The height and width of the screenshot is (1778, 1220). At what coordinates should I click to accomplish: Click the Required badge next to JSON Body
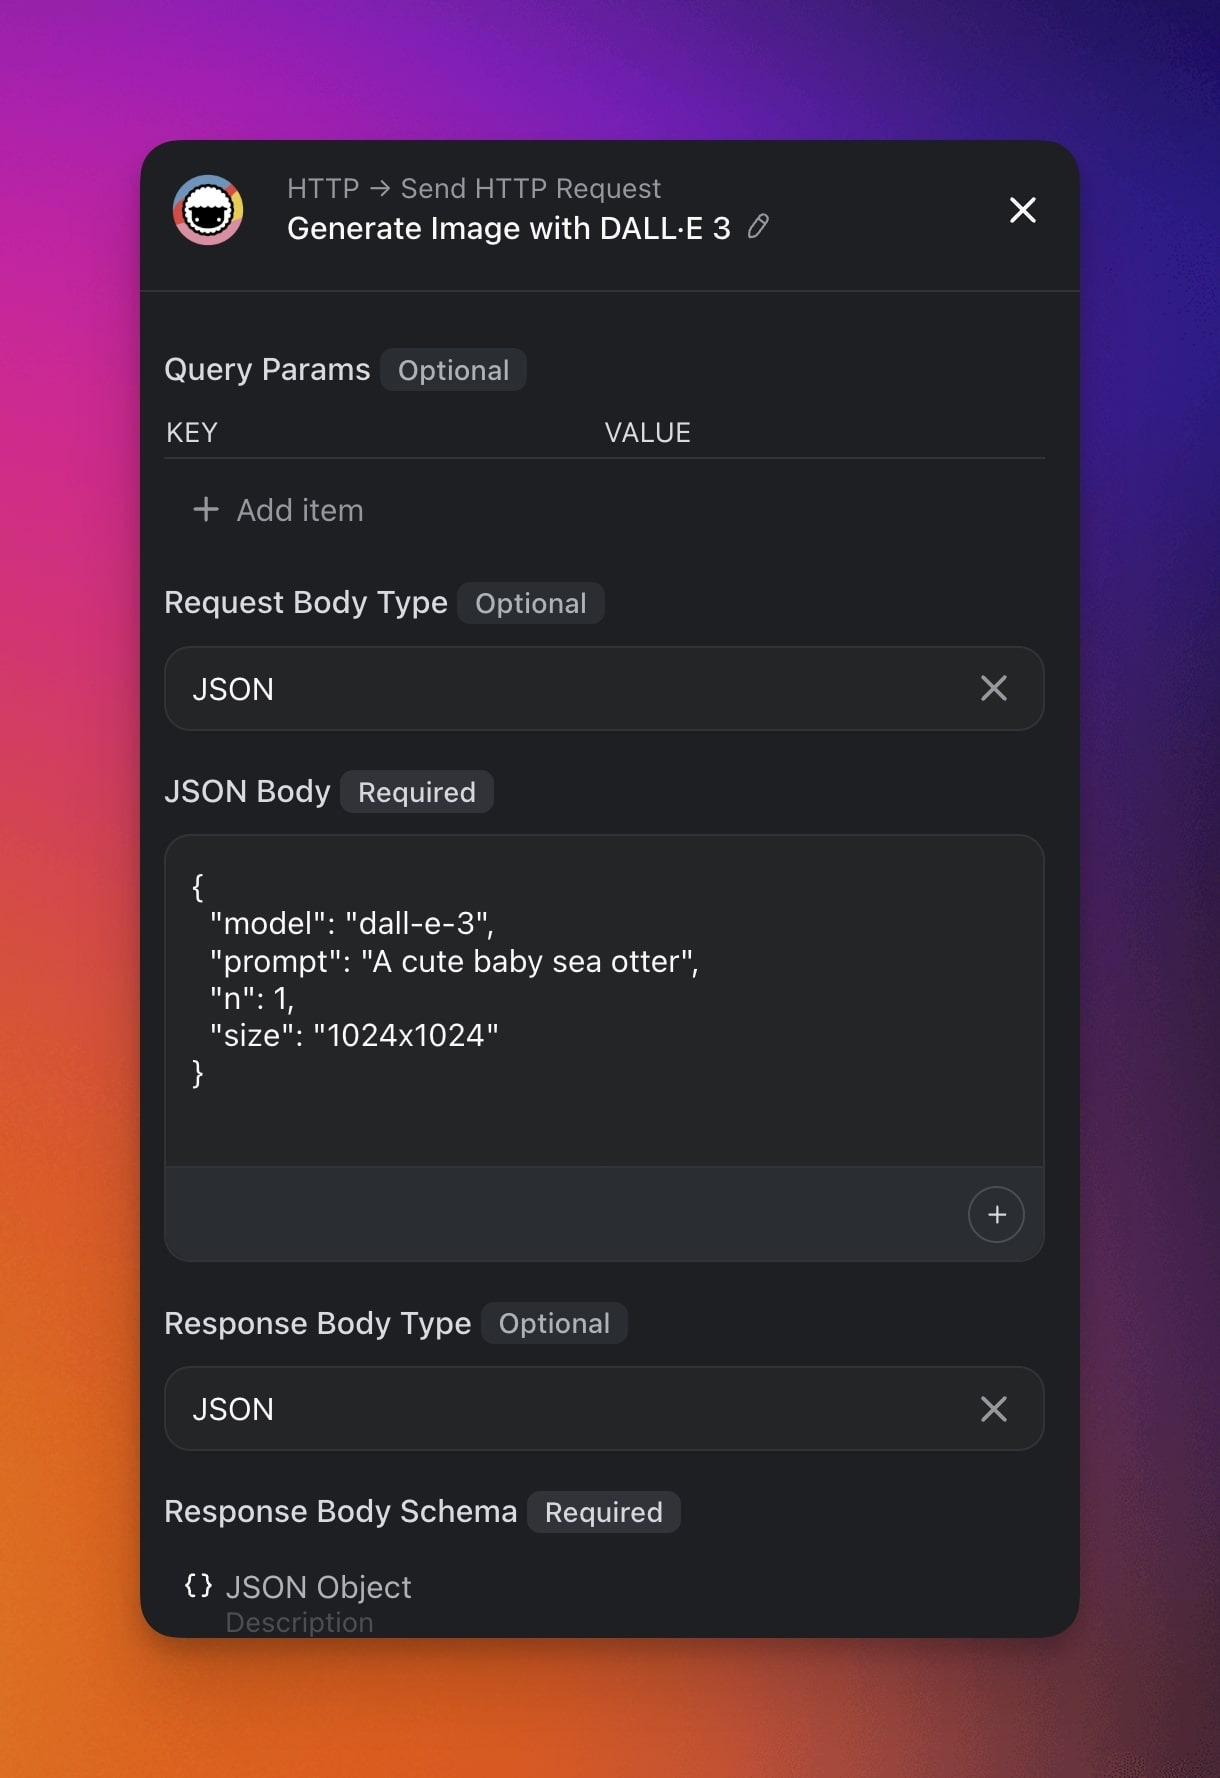416,792
